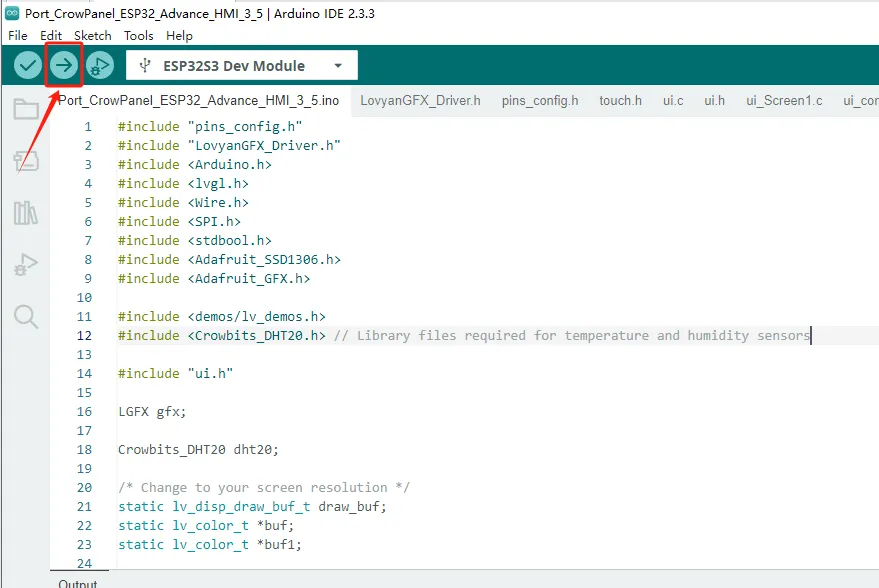Place cursor on the 'LGFX gfx;' code line
This screenshot has width=879, height=588.
(152, 411)
